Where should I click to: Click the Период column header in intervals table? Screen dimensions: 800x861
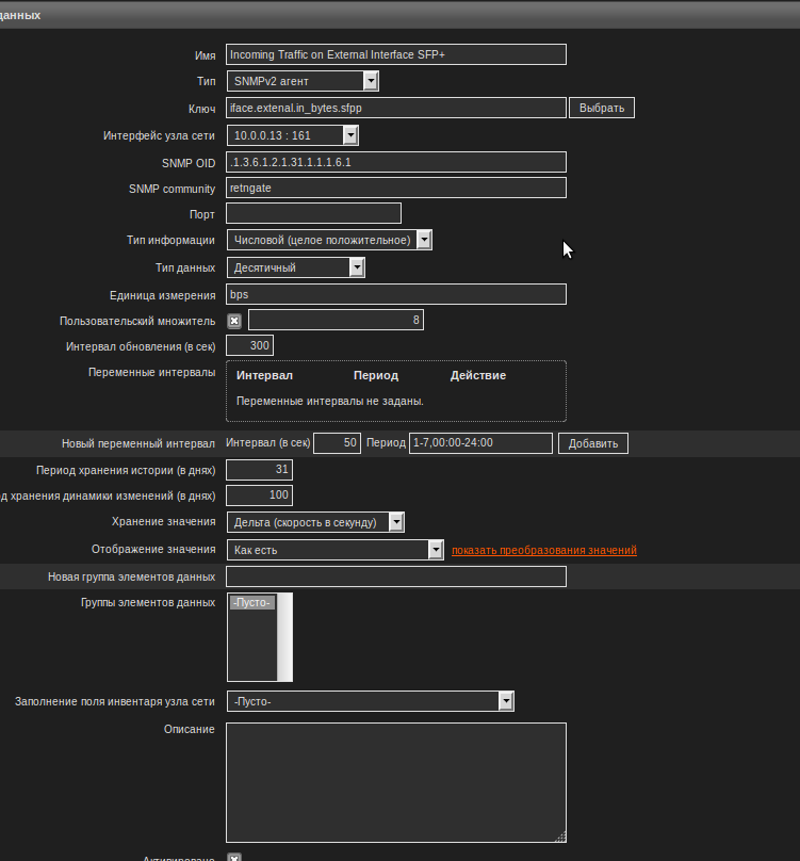tap(376, 376)
